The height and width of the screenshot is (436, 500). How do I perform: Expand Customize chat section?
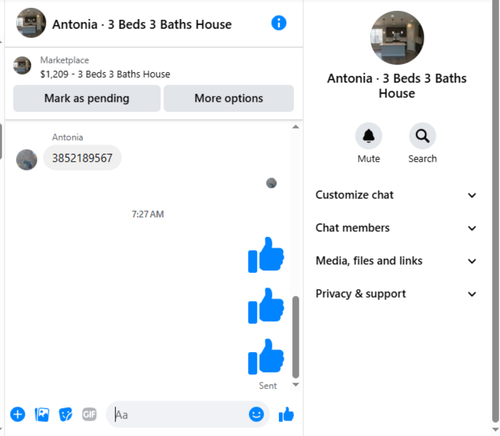coord(396,195)
